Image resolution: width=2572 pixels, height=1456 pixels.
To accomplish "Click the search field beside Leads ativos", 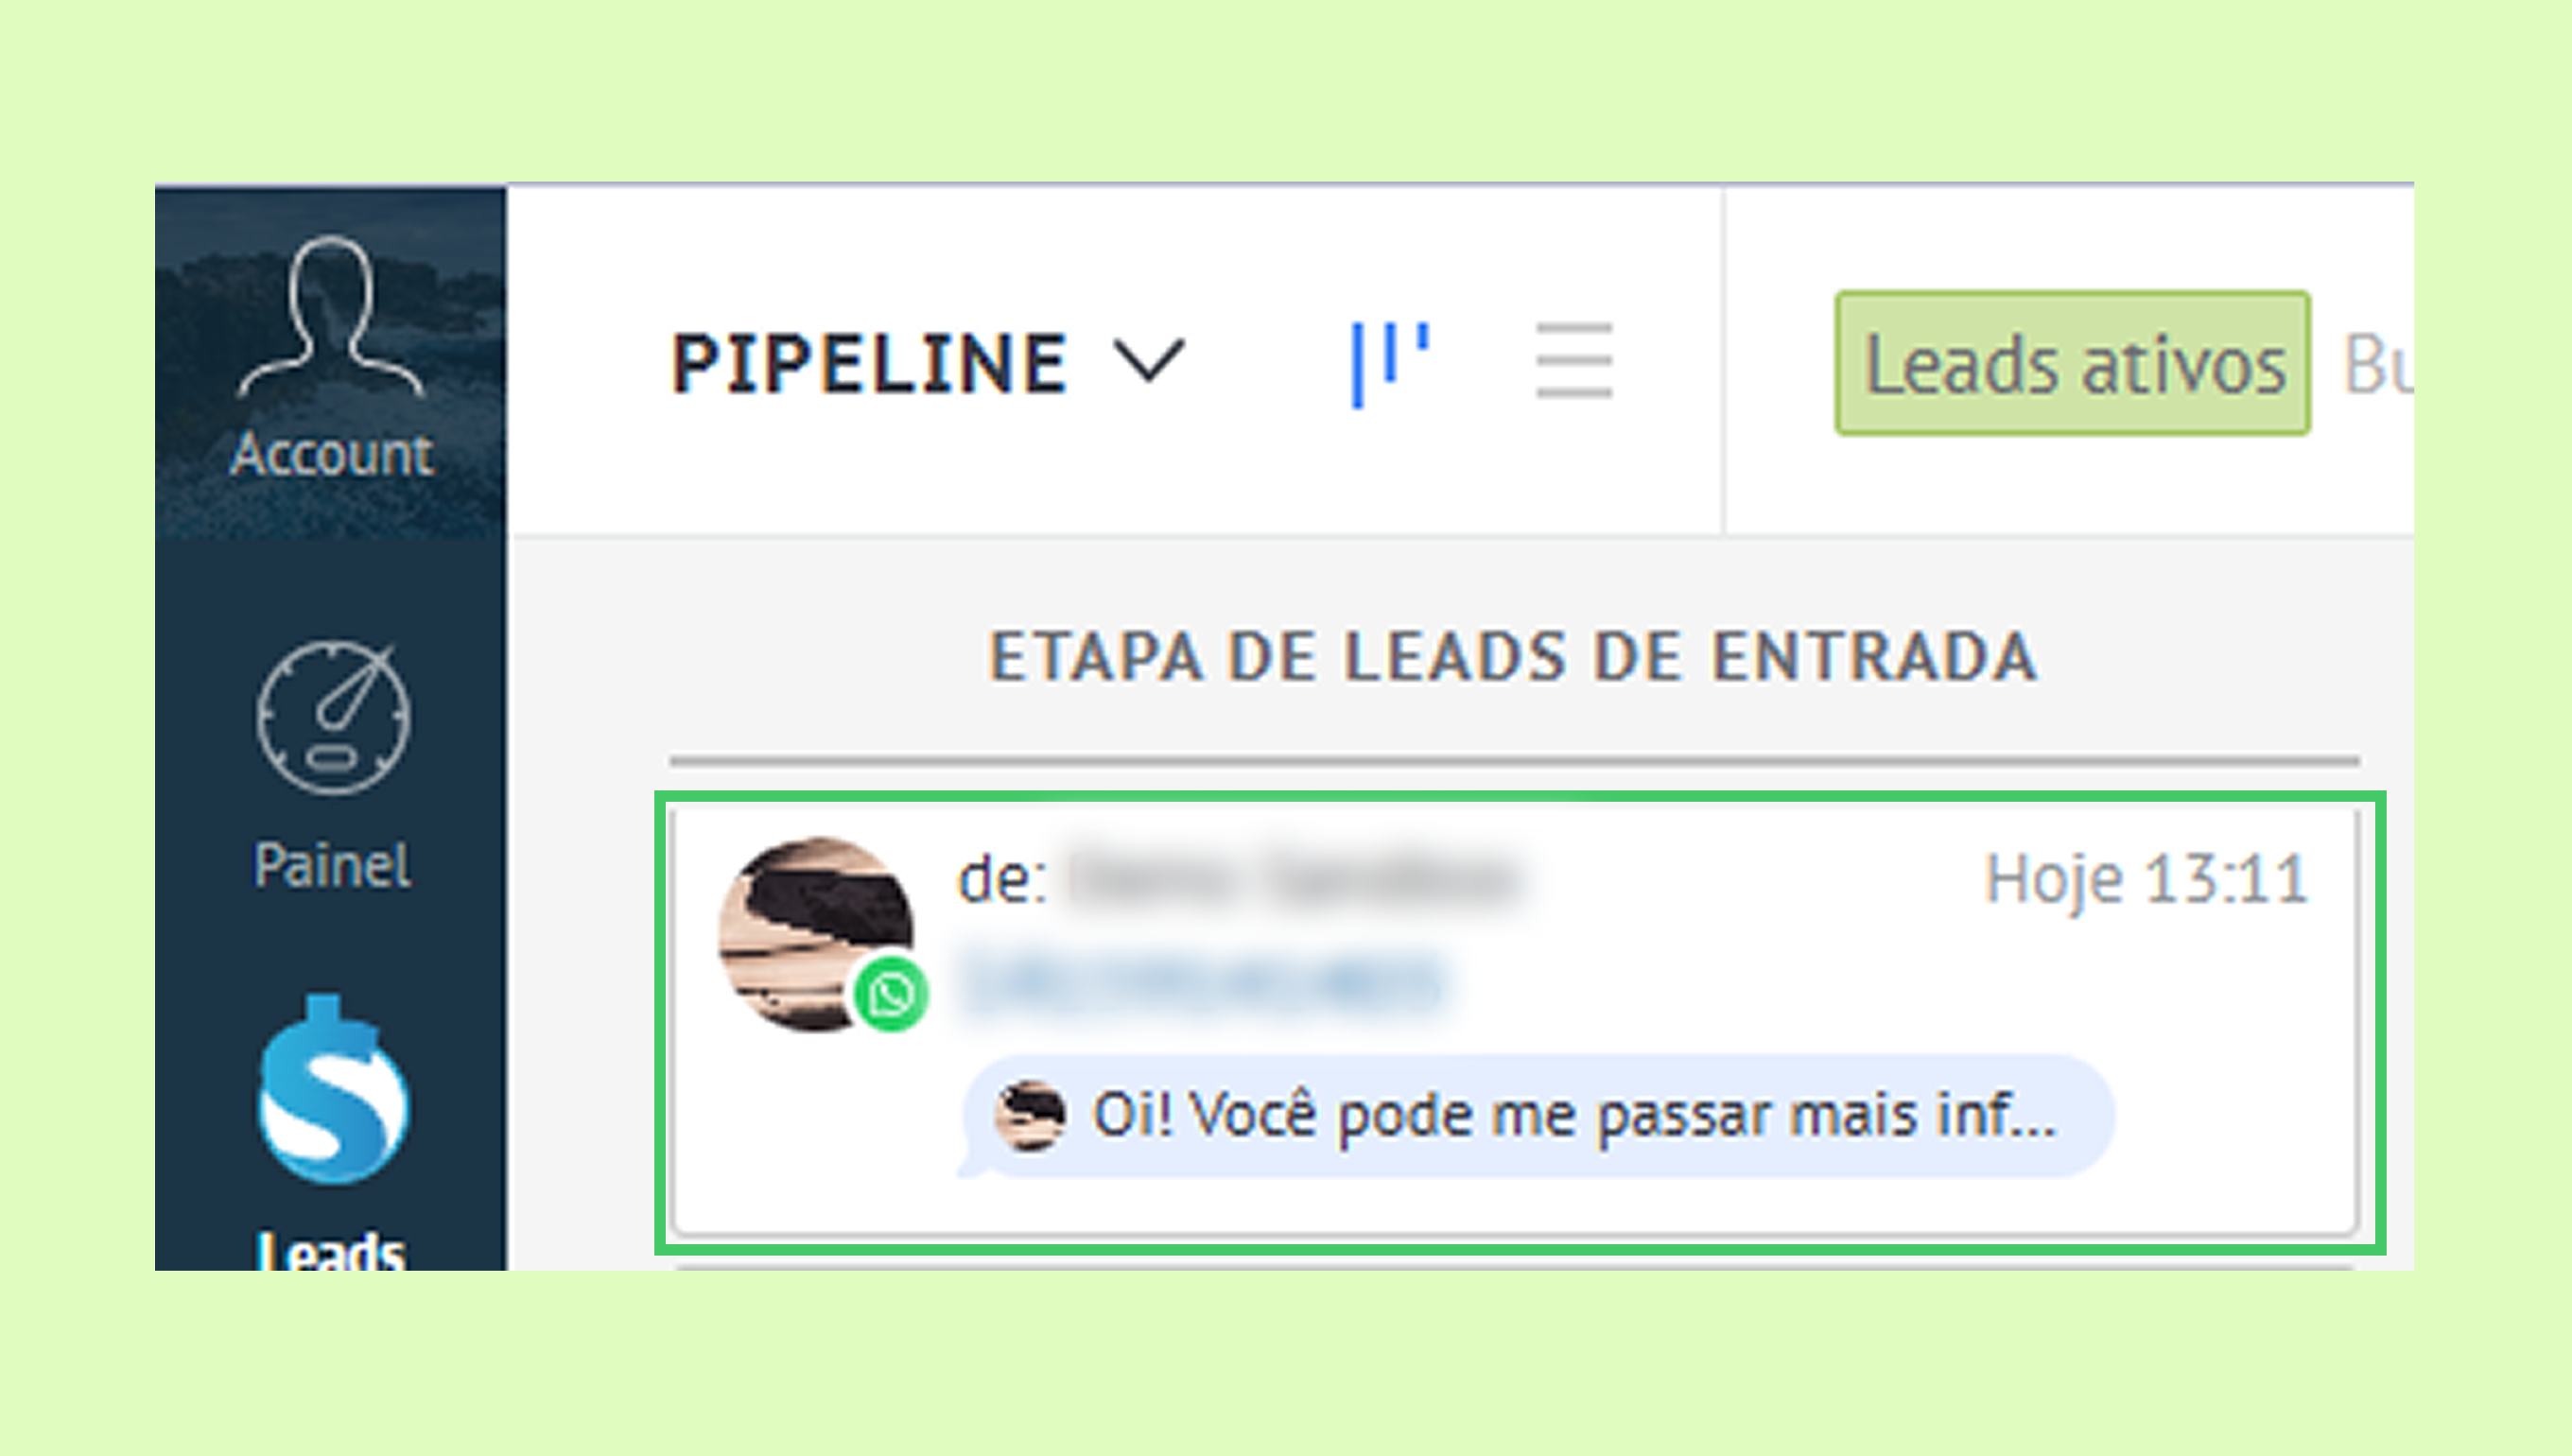I will click(2378, 364).
